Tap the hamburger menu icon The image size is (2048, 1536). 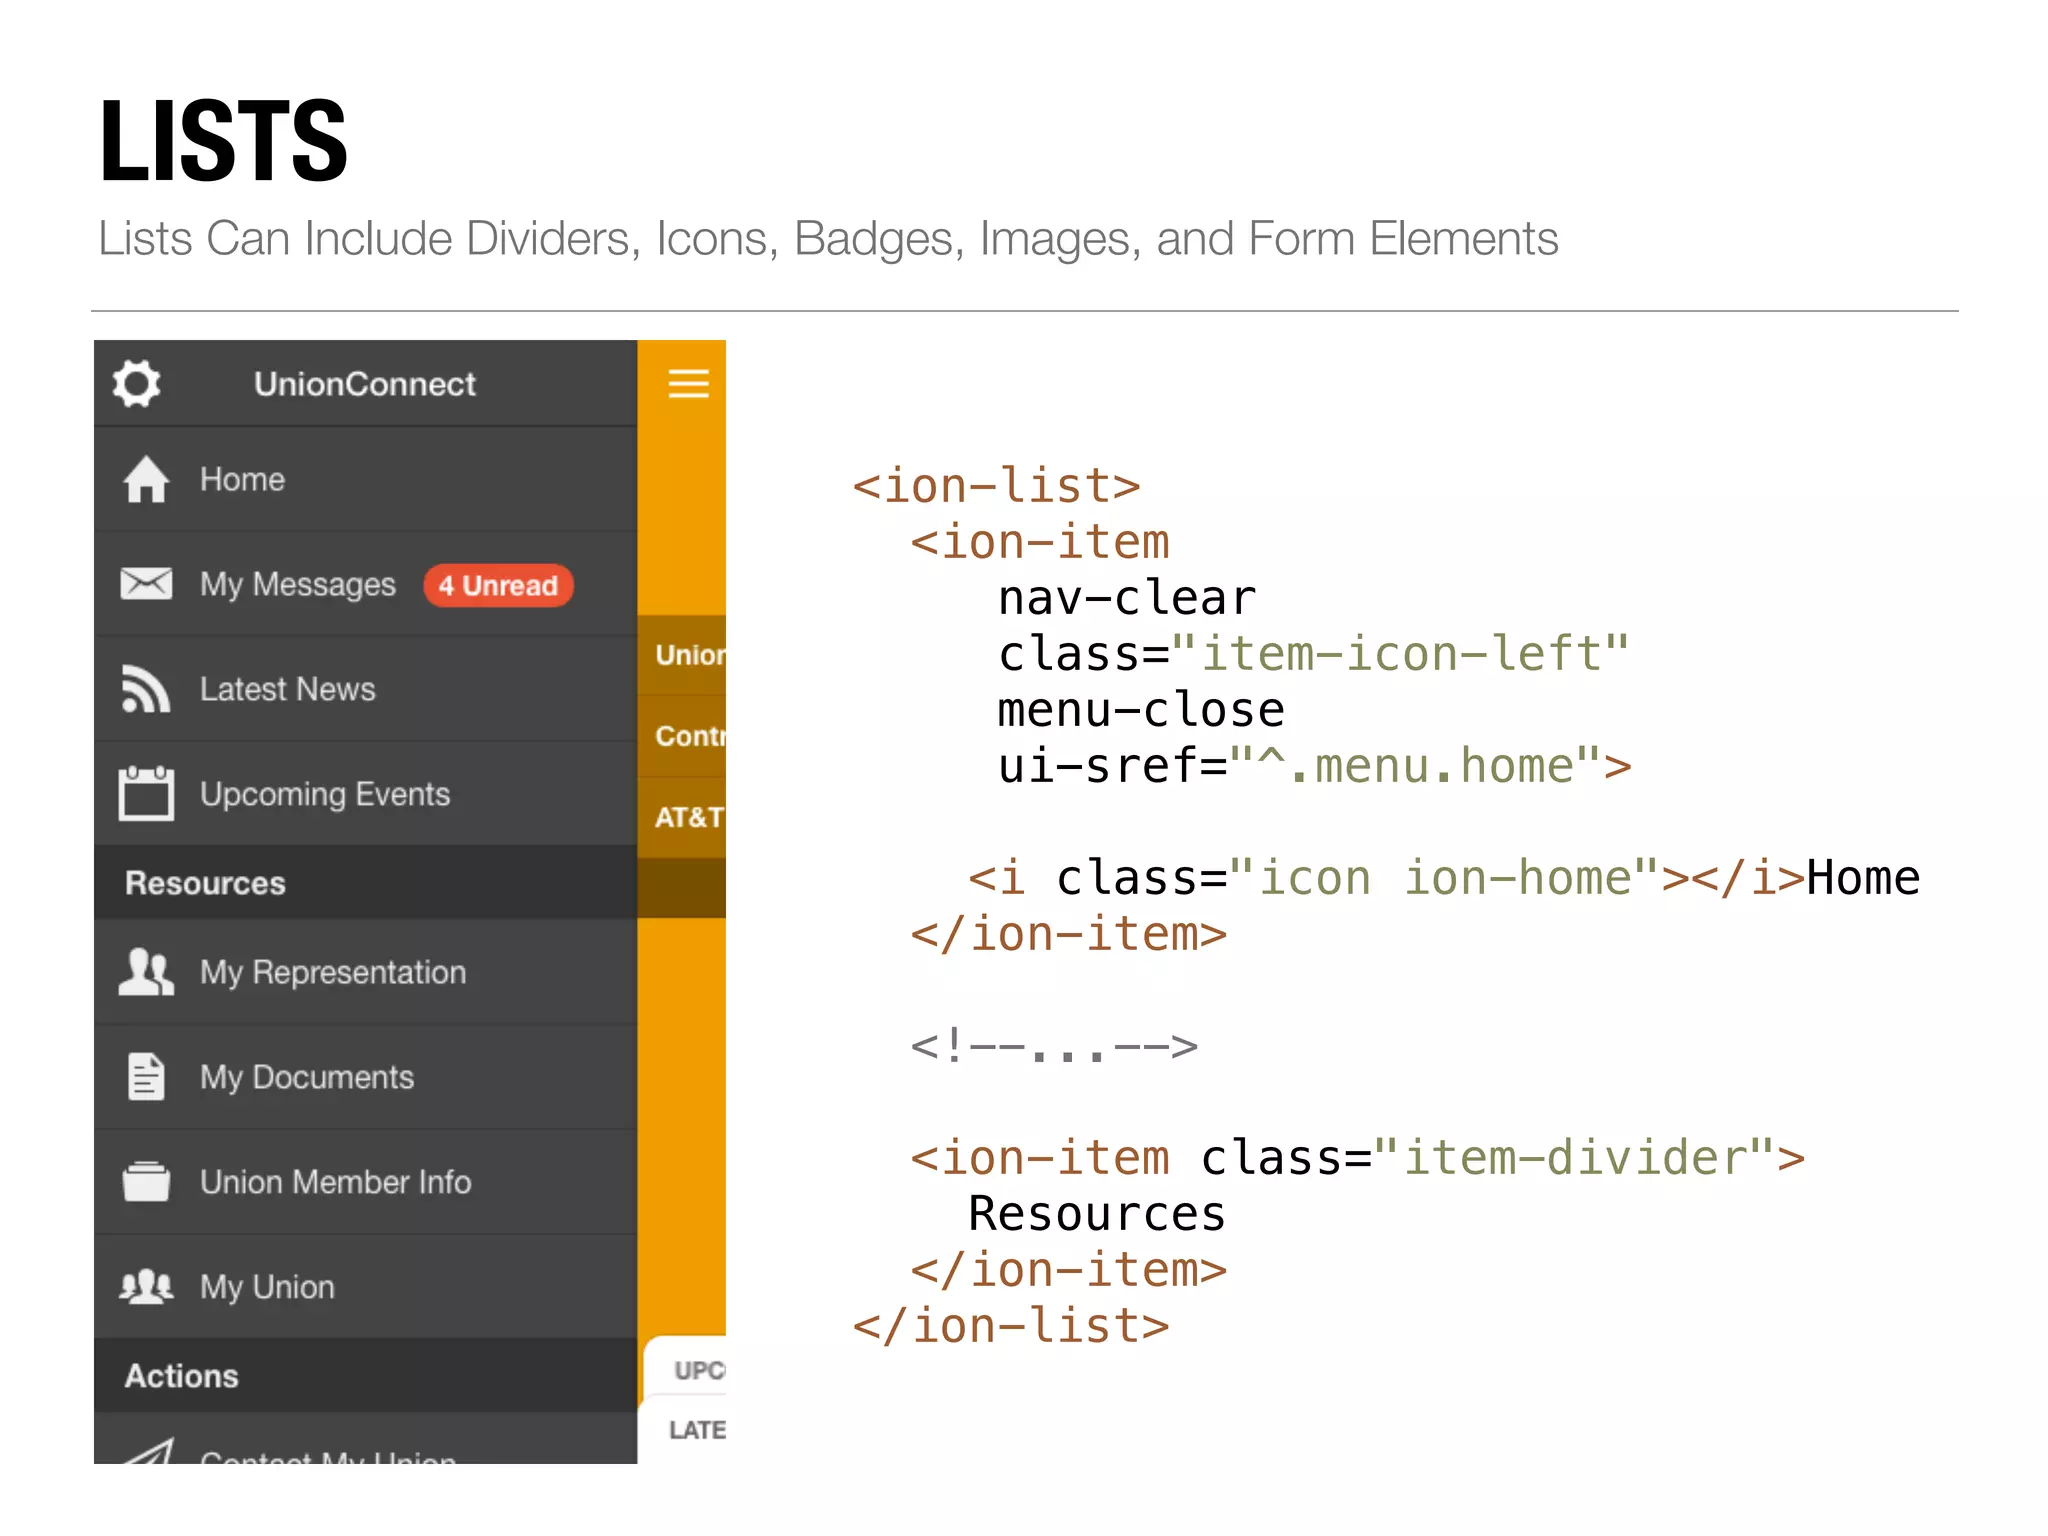[688, 384]
